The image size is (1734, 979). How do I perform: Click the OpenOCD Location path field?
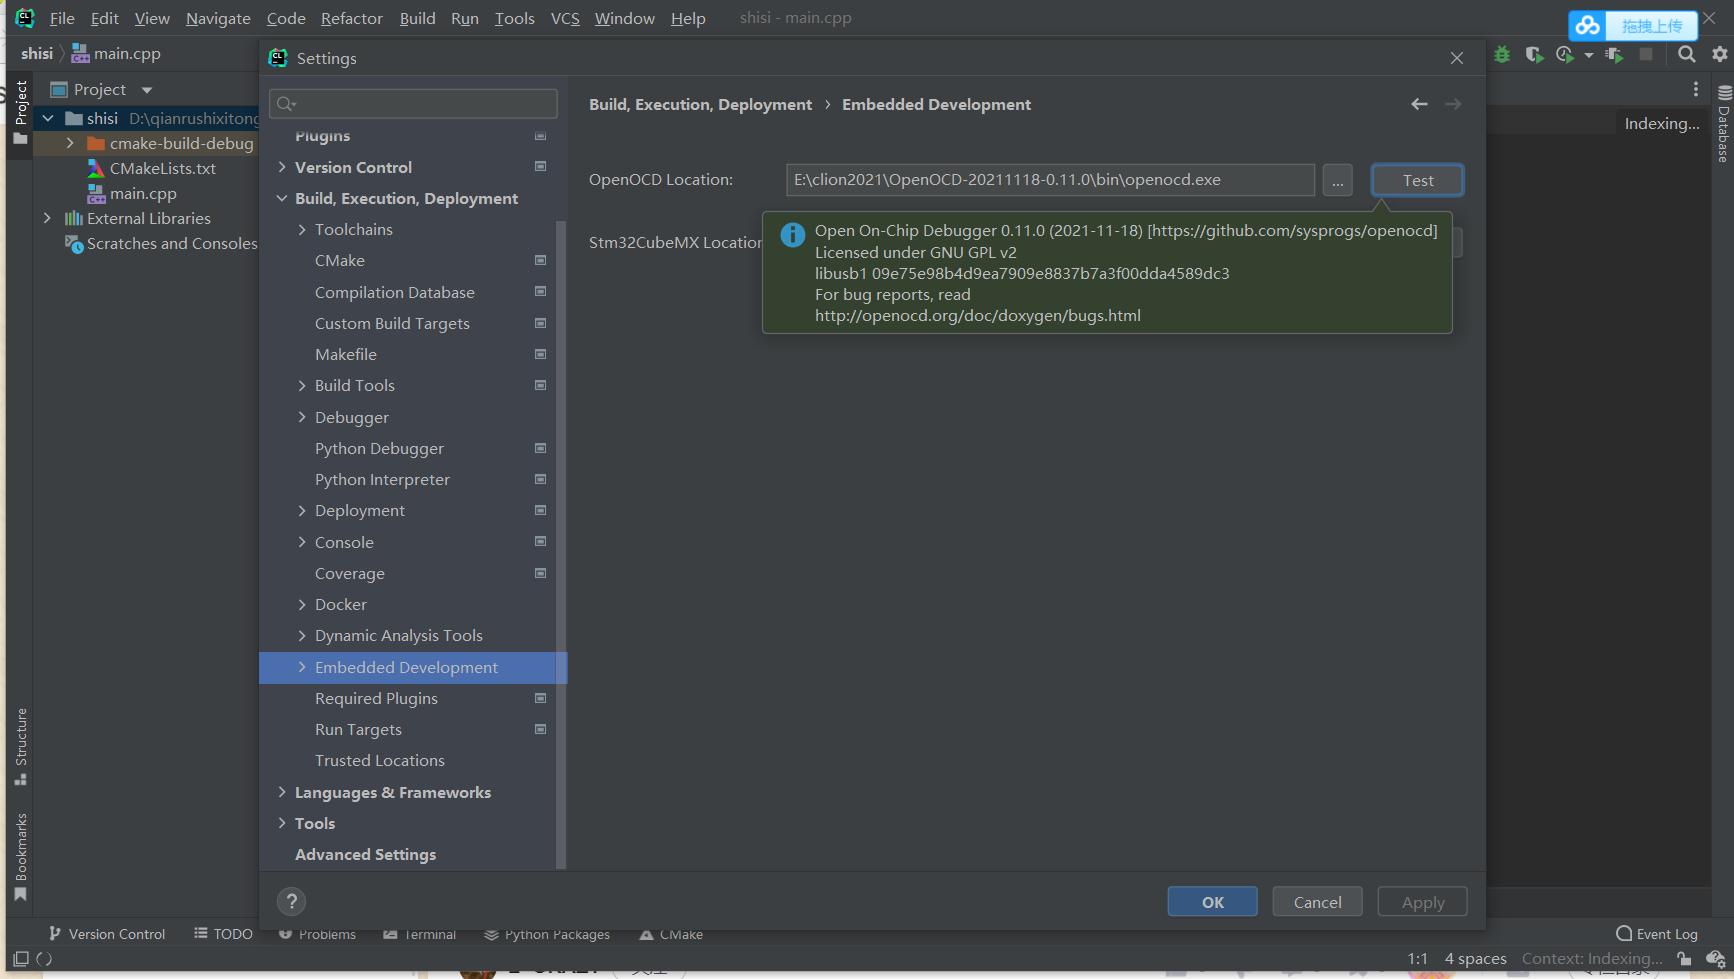[x=1050, y=180]
